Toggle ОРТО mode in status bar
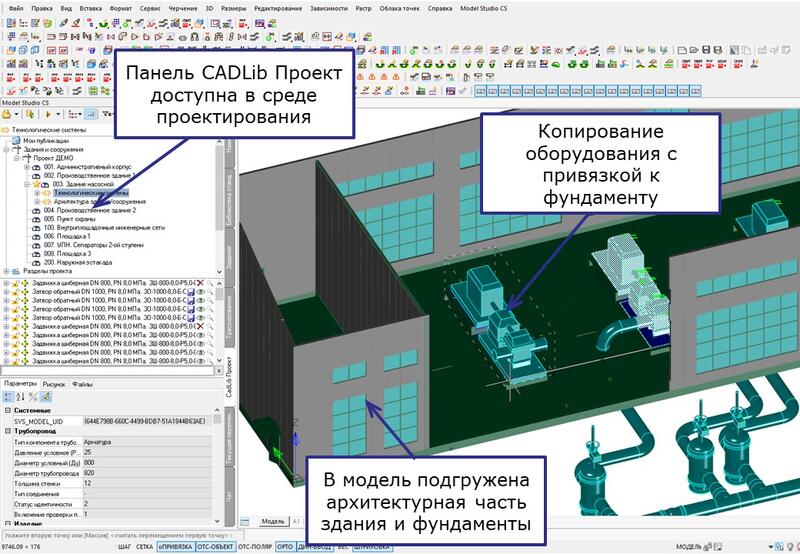Screen dimensions: 800x554 tap(284, 547)
